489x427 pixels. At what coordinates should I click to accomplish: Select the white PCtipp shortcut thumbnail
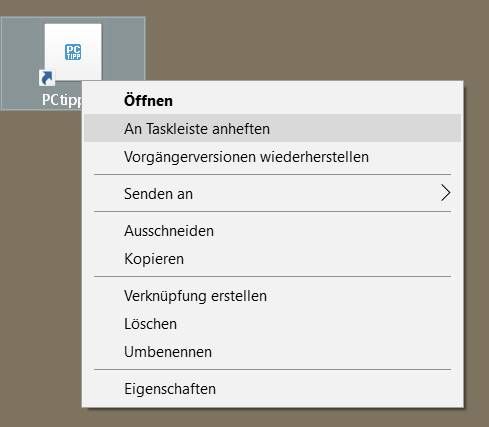click(x=73, y=52)
